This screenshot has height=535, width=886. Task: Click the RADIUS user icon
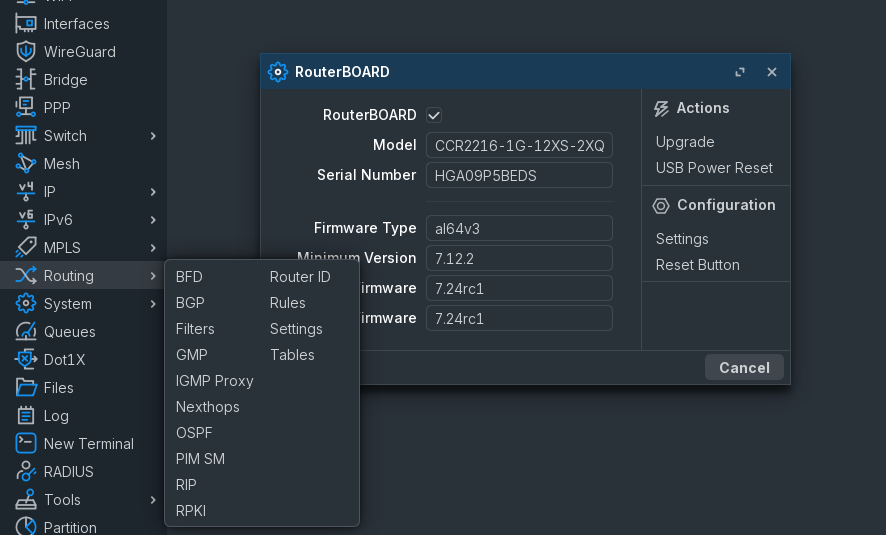click(25, 471)
